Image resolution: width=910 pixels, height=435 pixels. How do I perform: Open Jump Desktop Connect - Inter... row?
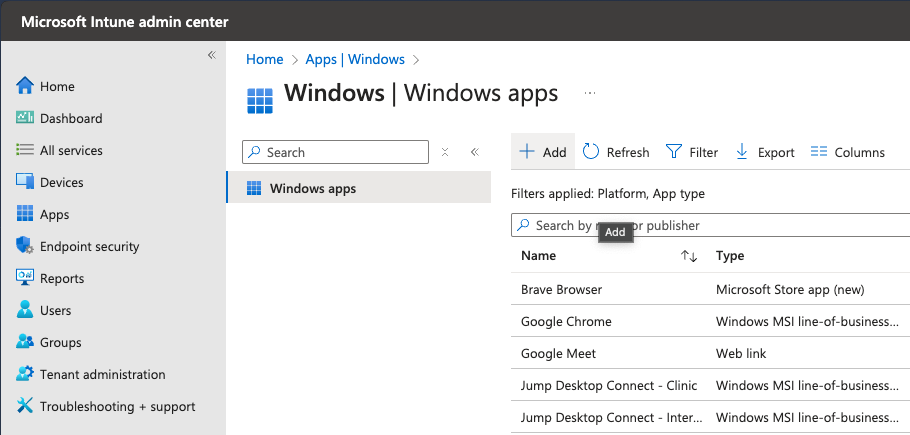point(612,417)
